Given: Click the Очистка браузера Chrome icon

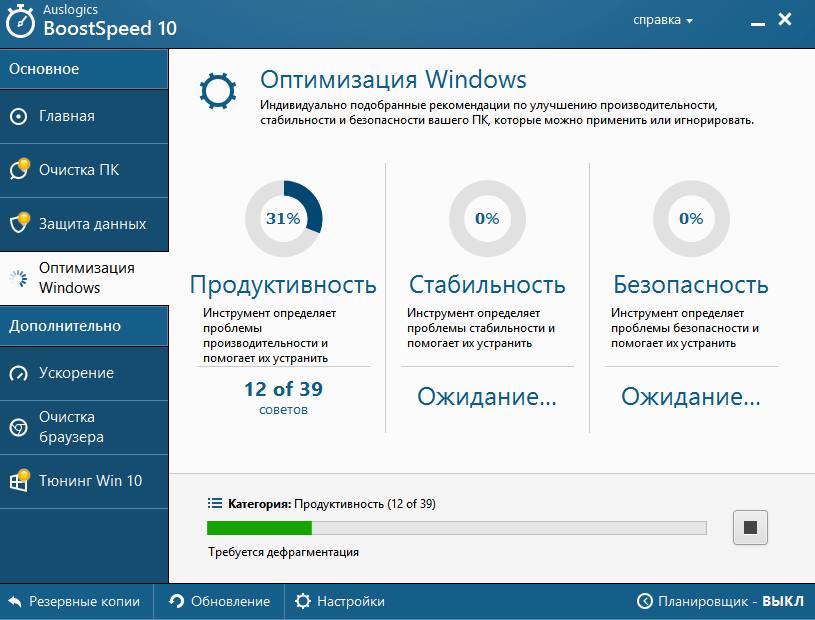Looking at the screenshot, I should (19, 427).
